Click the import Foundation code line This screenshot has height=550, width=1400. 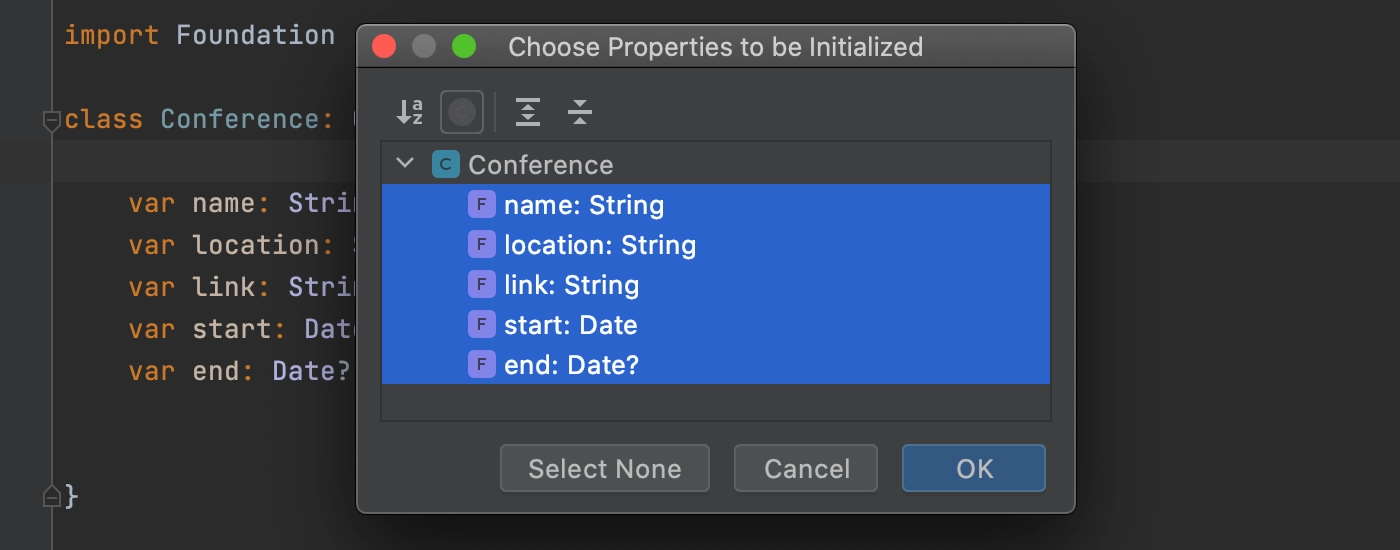tap(200, 35)
